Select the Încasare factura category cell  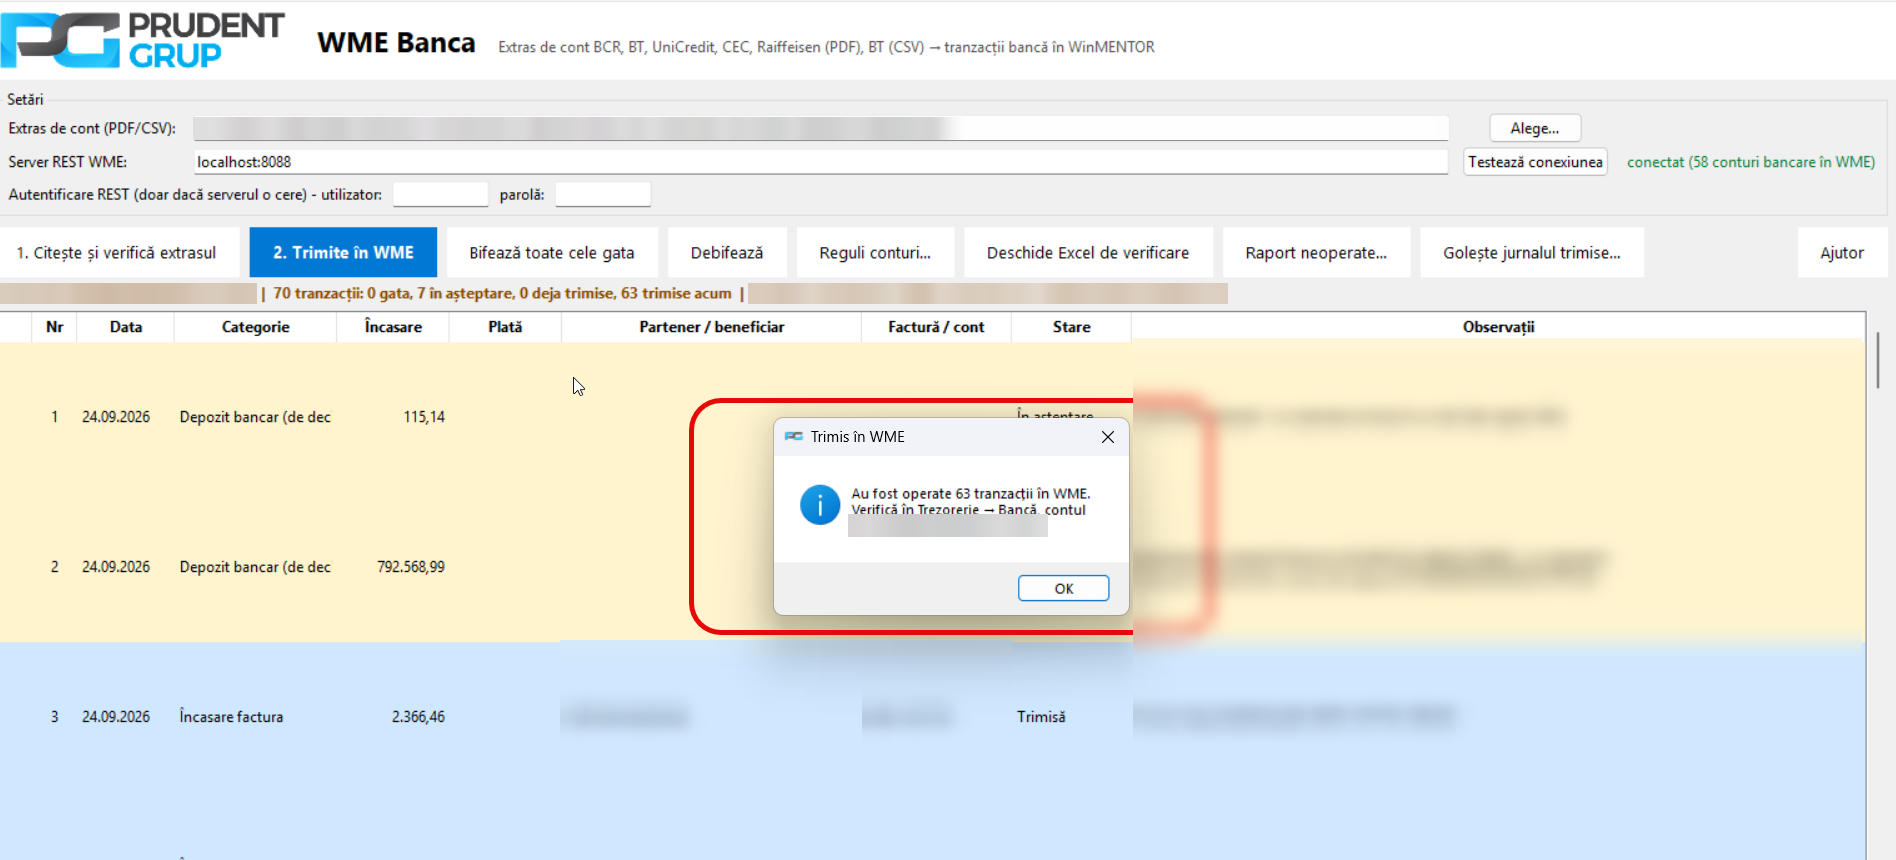click(x=231, y=717)
